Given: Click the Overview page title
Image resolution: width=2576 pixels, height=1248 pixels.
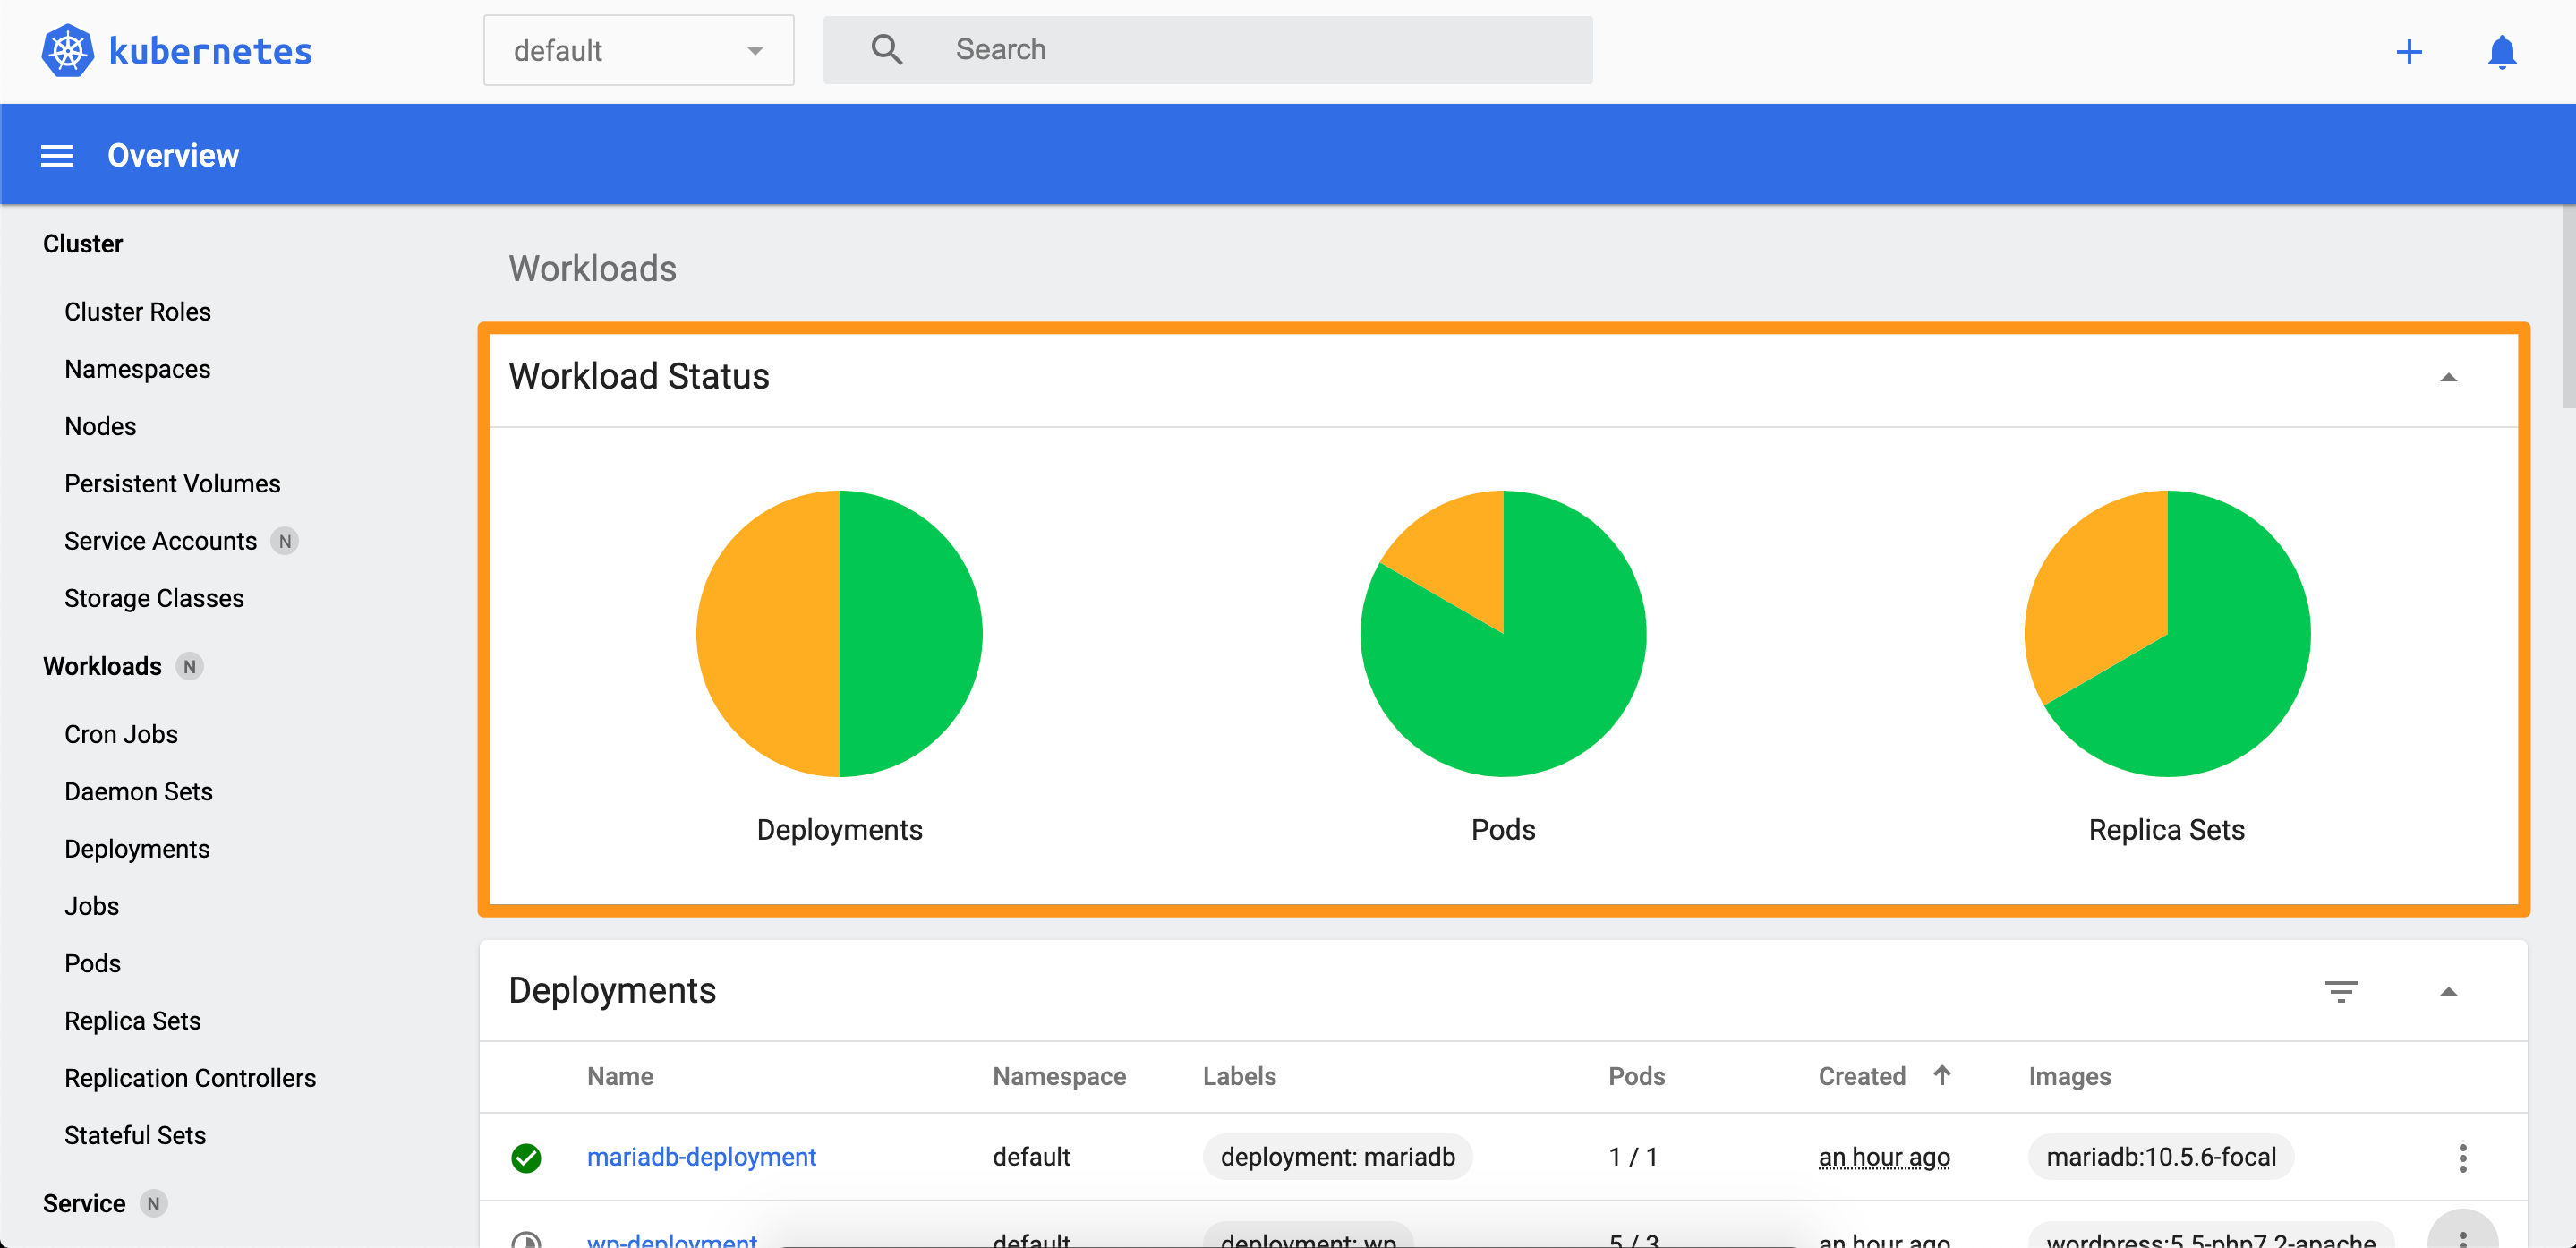Looking at the screenshot, I should (x=173, y=156).
